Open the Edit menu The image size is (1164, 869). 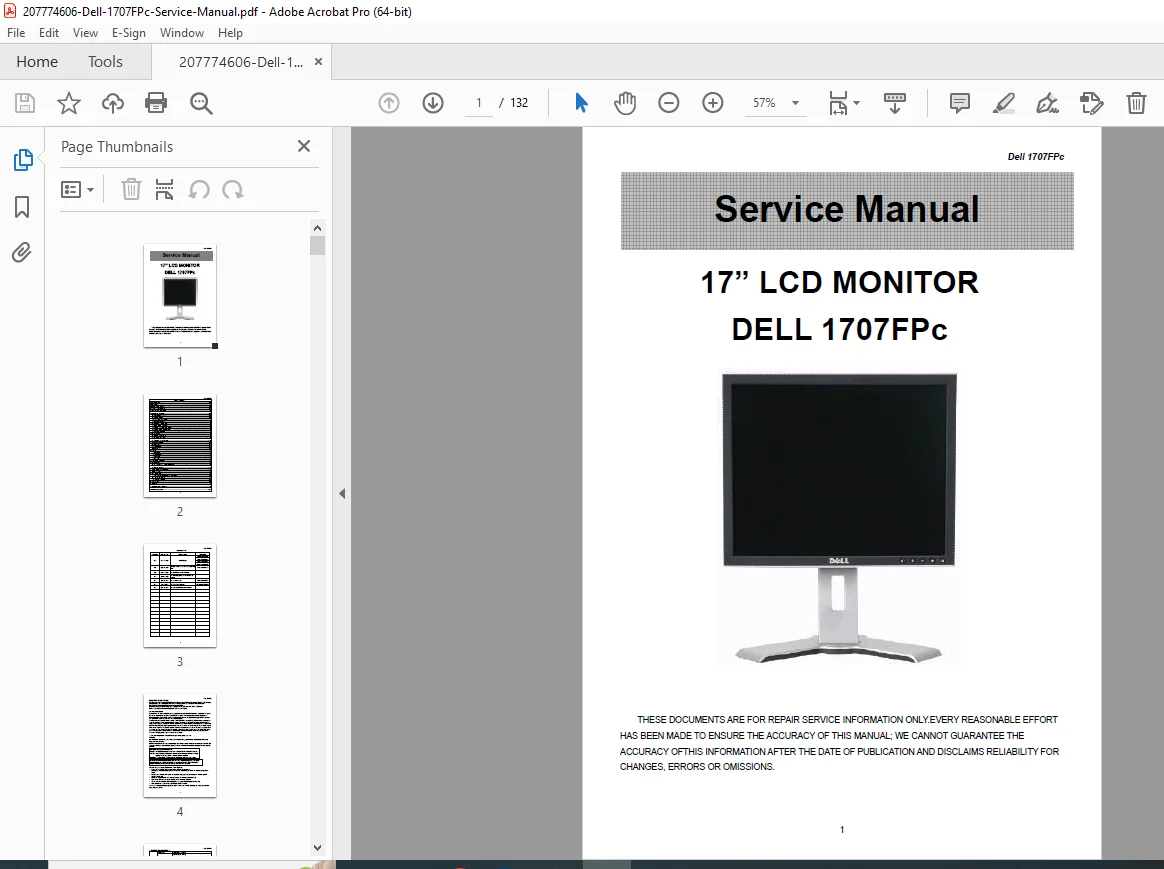49,33
